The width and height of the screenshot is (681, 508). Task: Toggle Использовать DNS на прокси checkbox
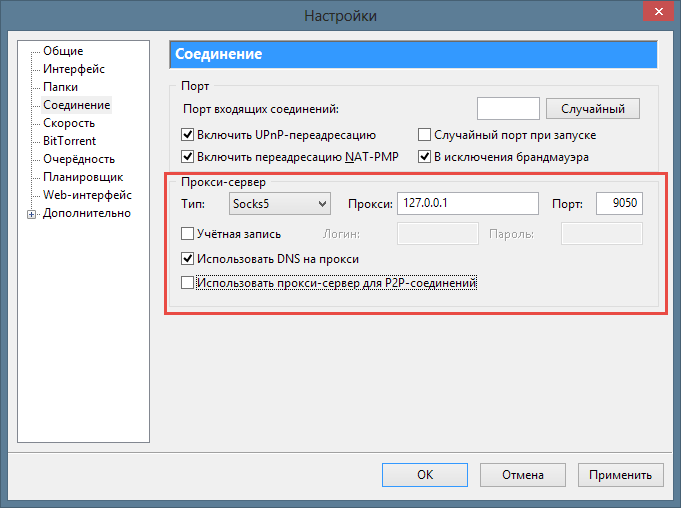pos(187,259)
